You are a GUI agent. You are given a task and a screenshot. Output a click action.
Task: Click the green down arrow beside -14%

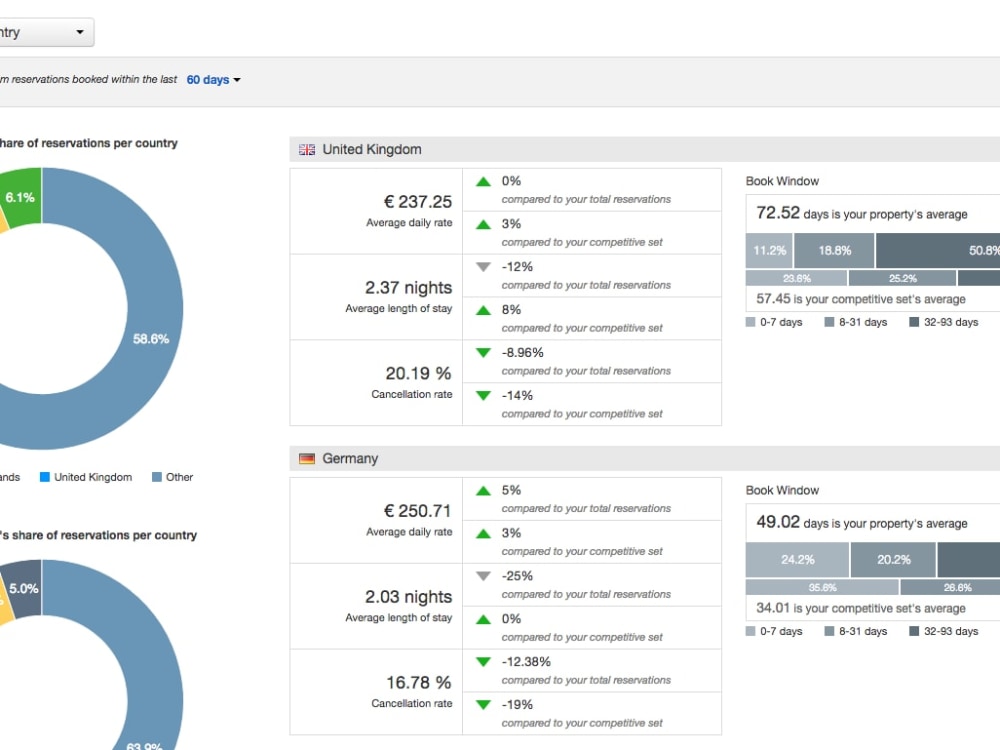pos(483,395)
